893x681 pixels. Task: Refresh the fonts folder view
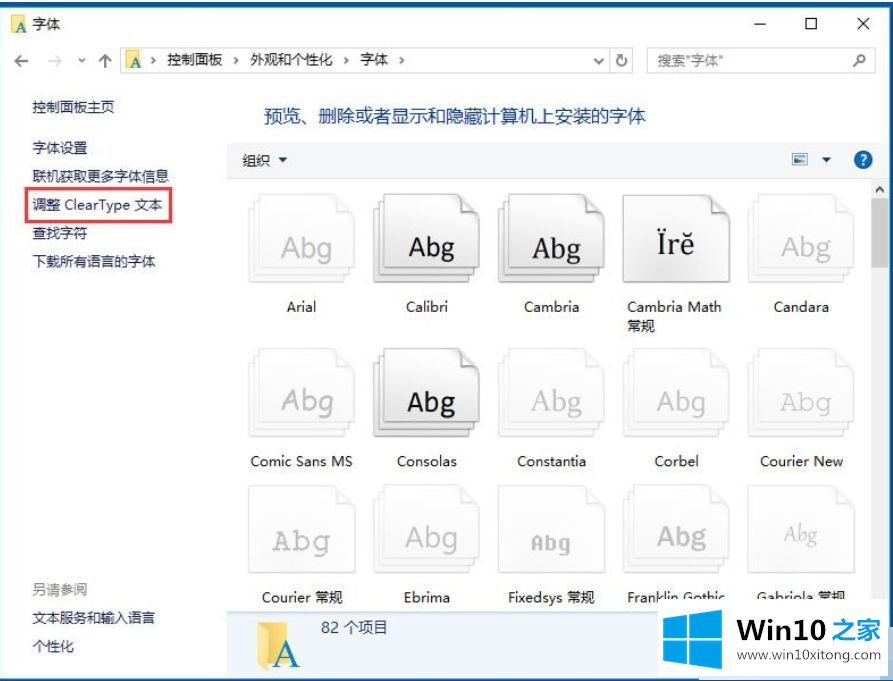click(x=621, y=60)
